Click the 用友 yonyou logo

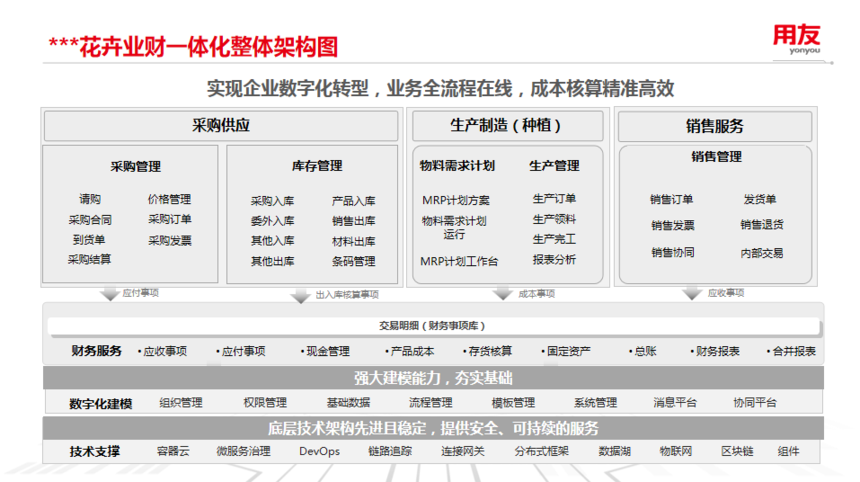(796, 39)
